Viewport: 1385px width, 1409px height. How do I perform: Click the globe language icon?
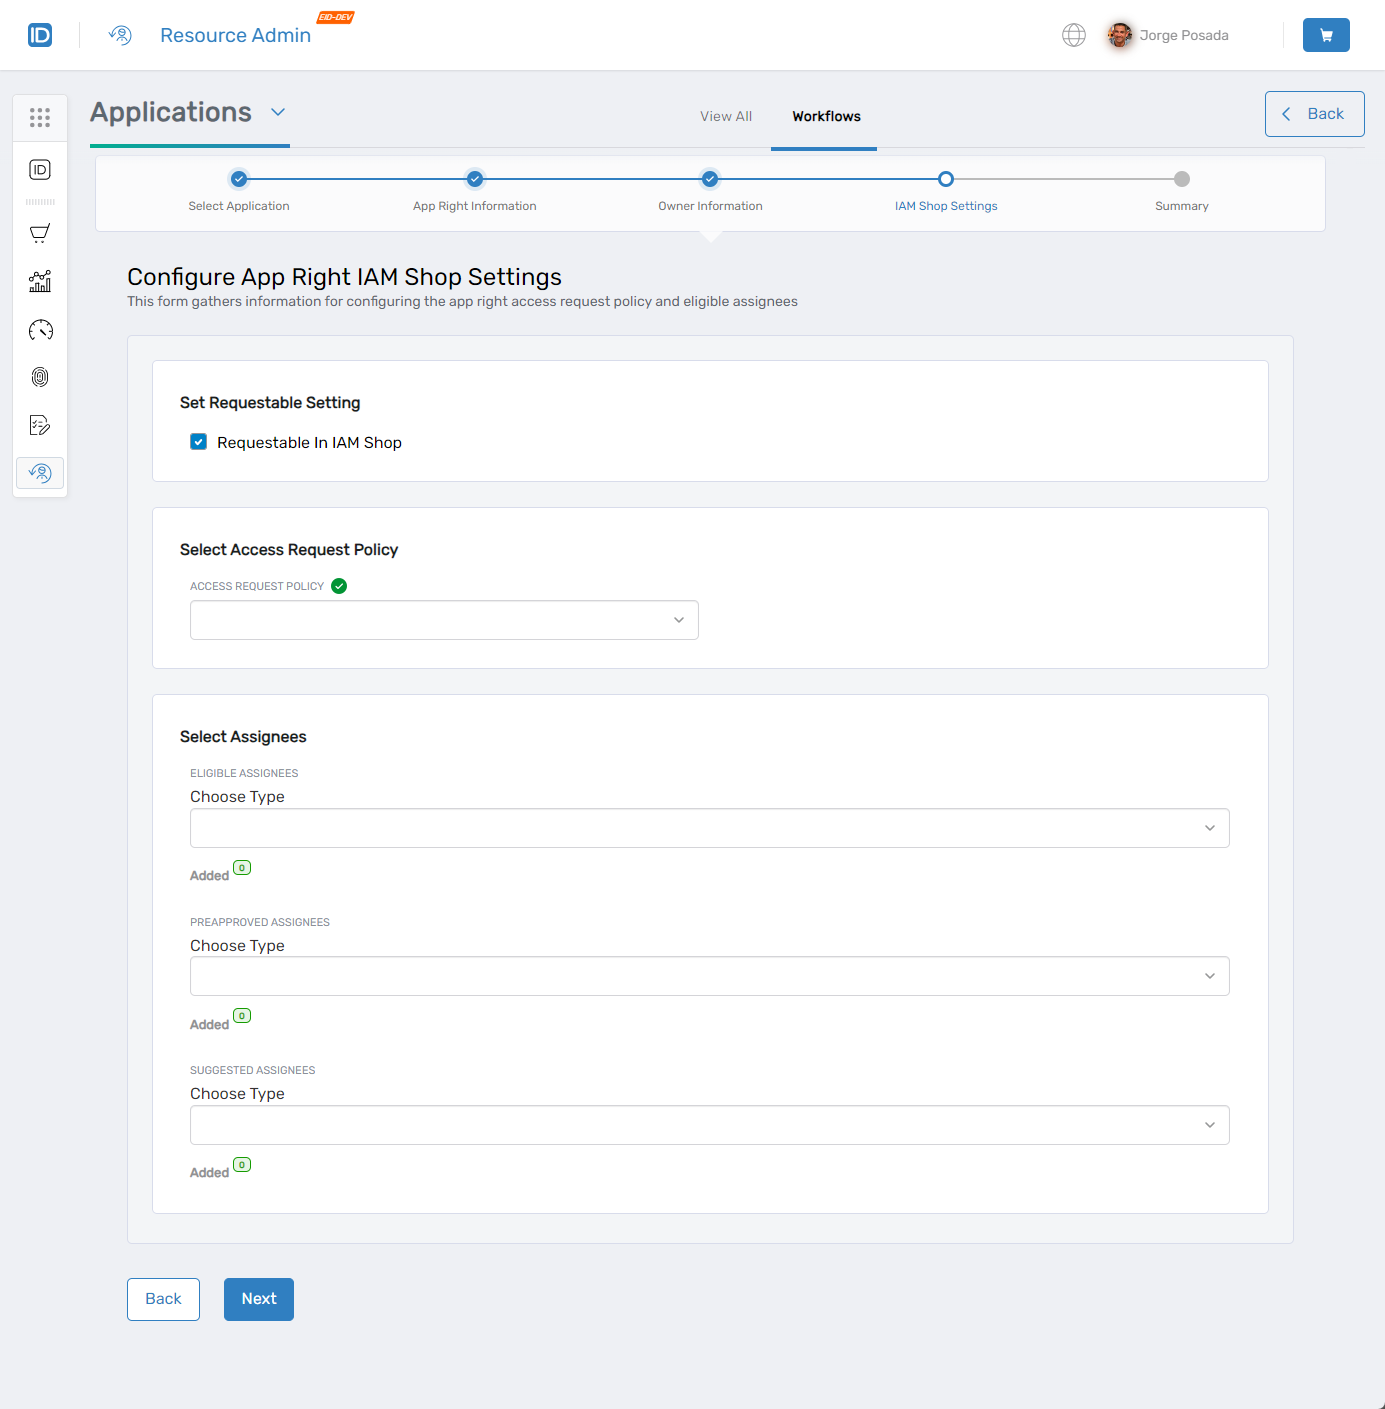tap(1073, 35)
